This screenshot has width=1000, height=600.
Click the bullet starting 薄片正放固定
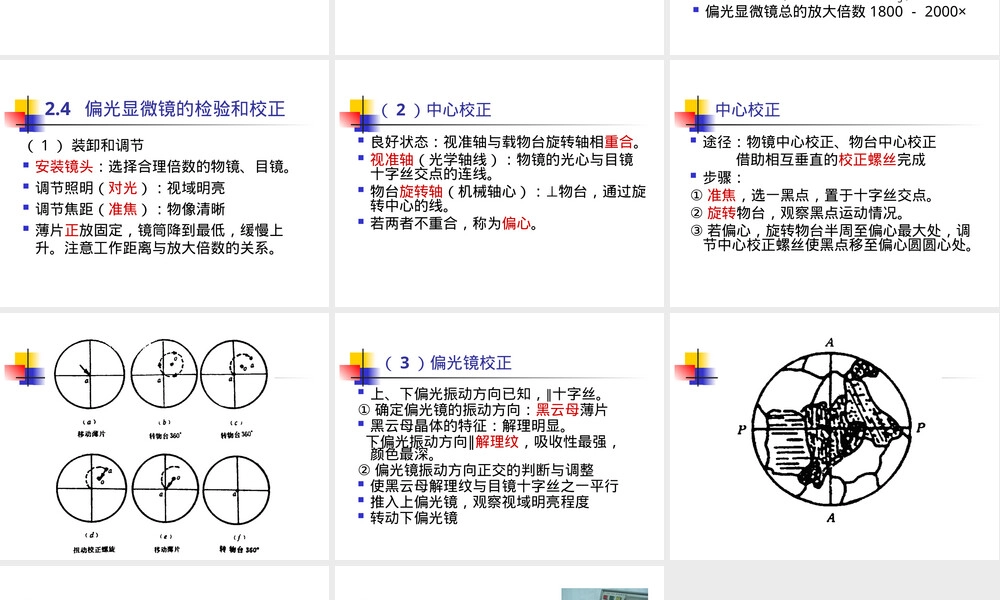pos(159,239)
